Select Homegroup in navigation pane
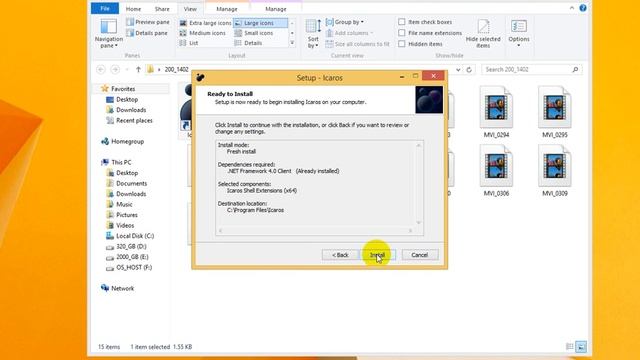Image resolution: width=640 pixels, height=360 pixels. pos(127,141)
